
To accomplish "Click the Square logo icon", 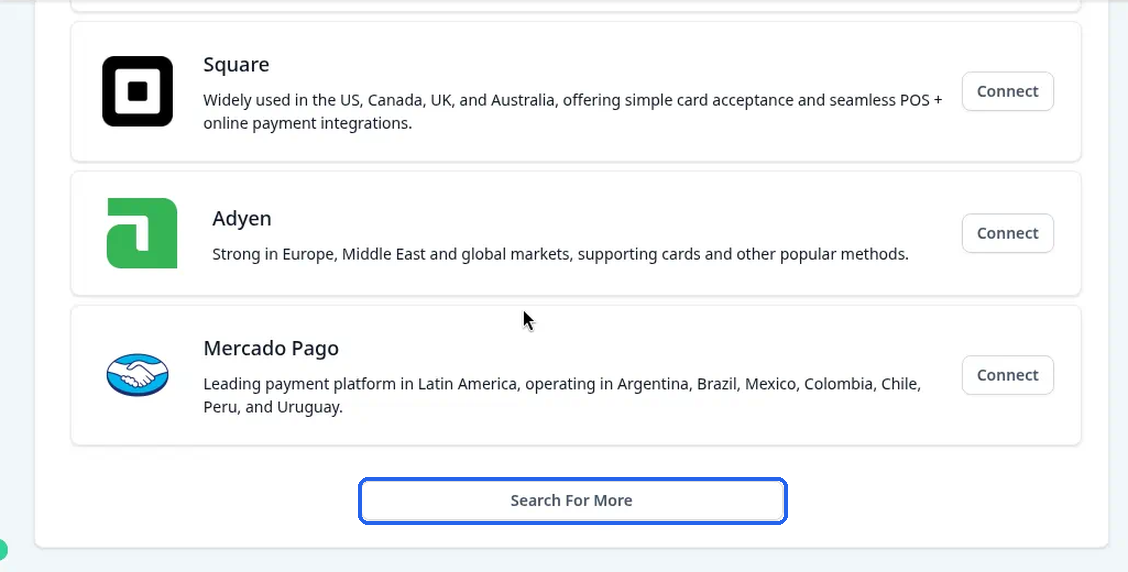I will [137, 91].
